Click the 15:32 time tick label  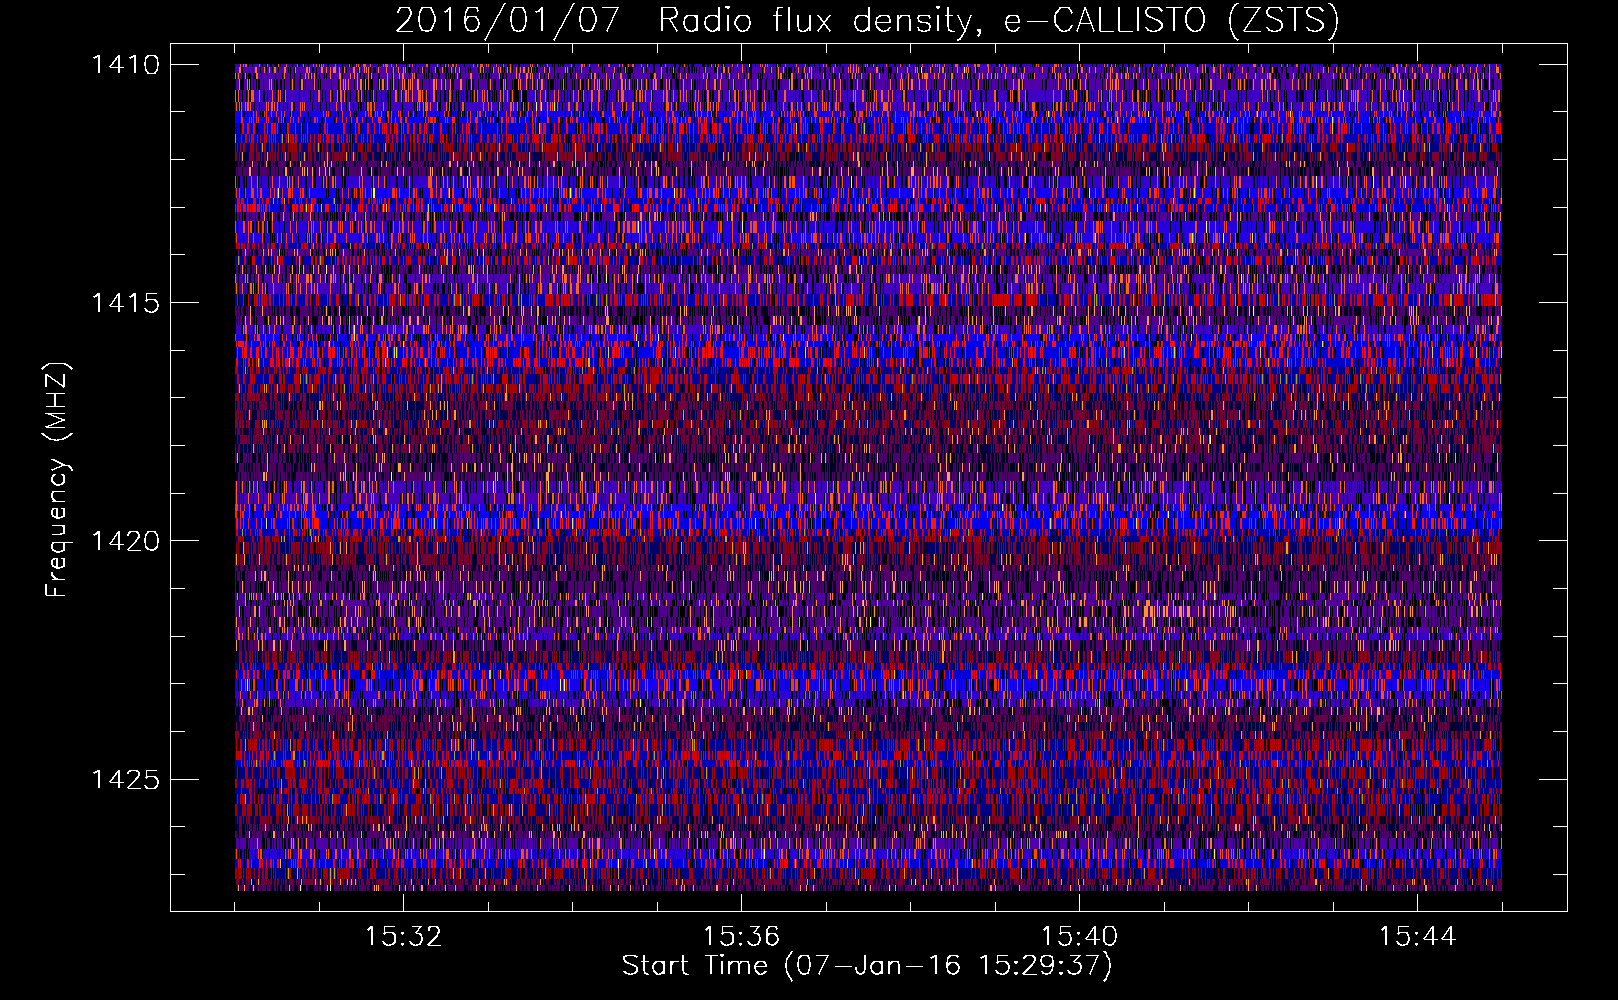click(403, 937)
